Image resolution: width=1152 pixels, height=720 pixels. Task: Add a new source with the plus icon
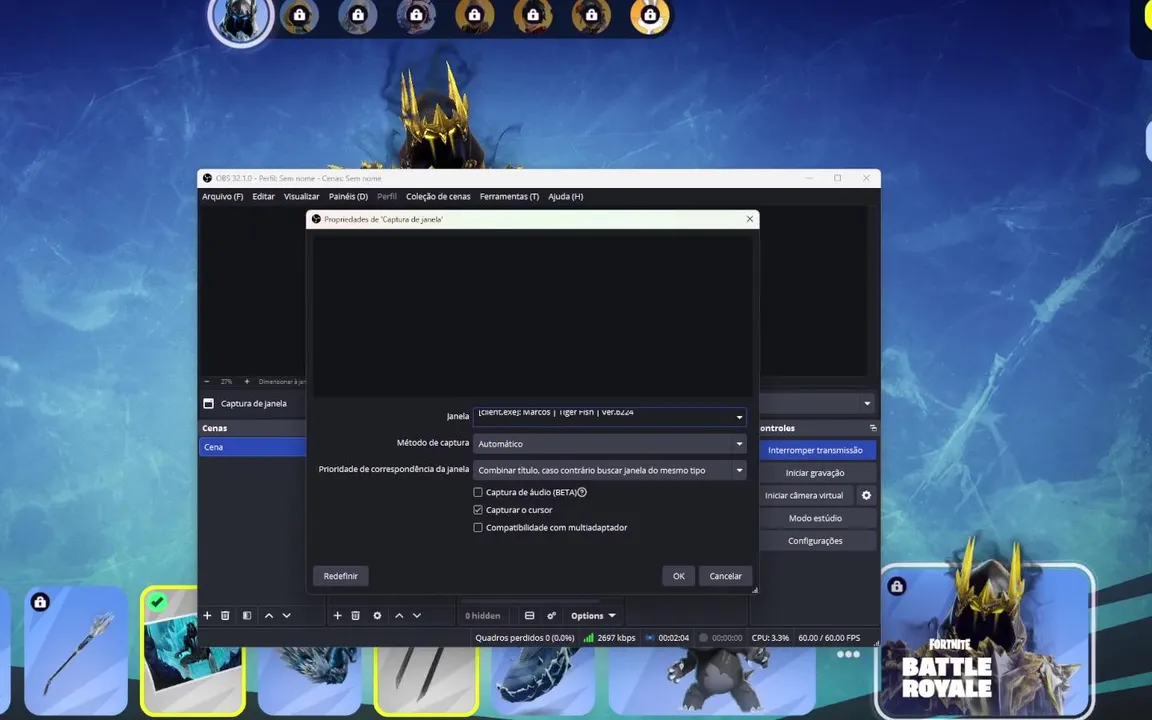(x=337, y=616)
